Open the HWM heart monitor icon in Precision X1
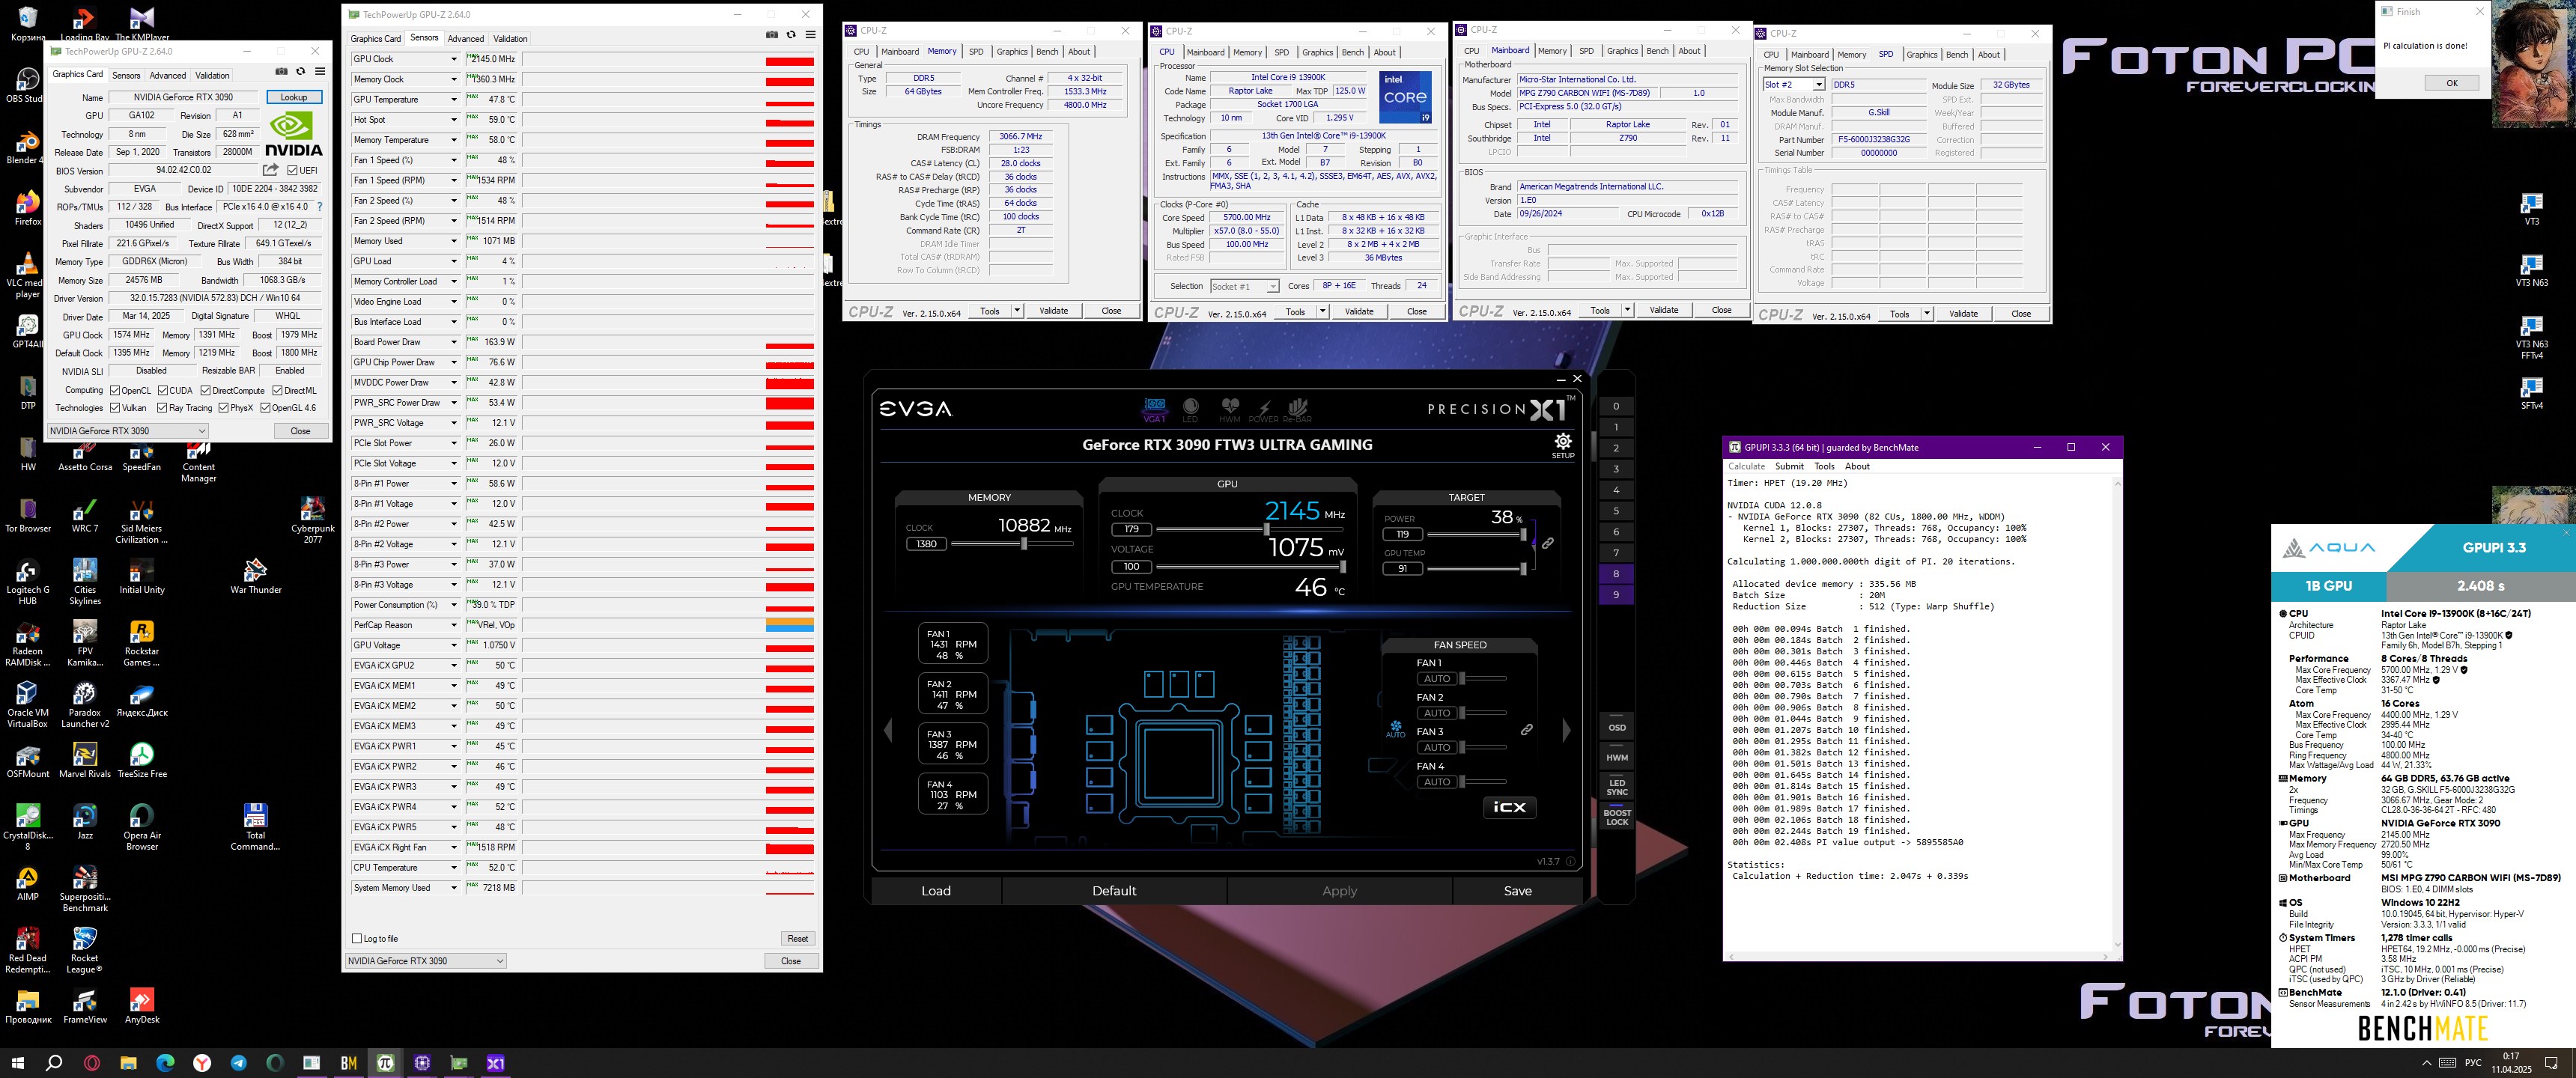Image resolution: width=2576 pixels, height=1078 pixels. (x=1229, y=410)
